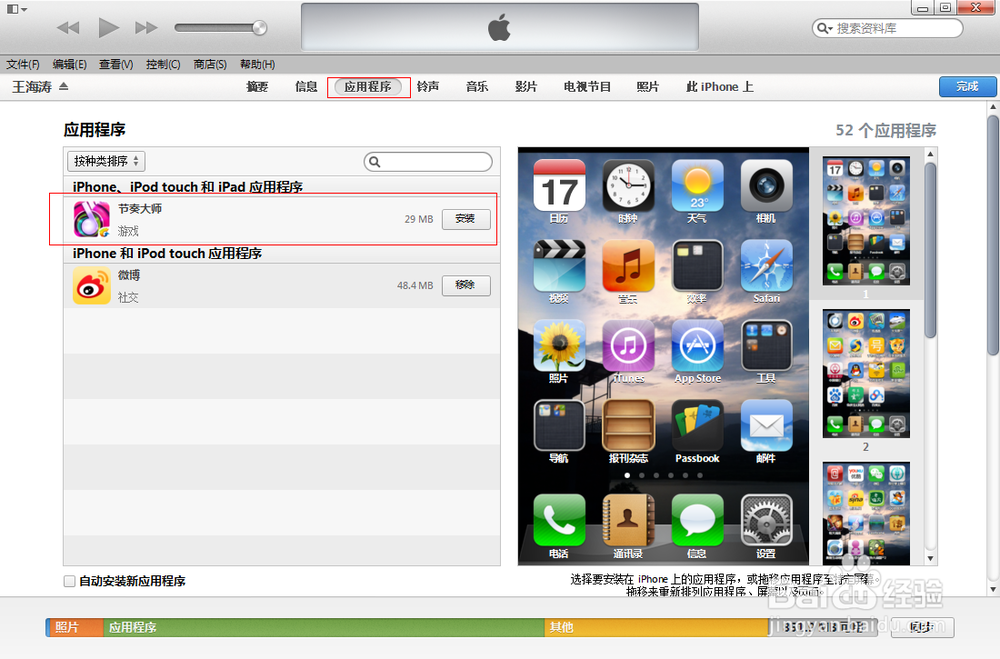The width and height of the screenshot is (1000, 659).
Task: Eject the device 王海涛
Action: 64,86
